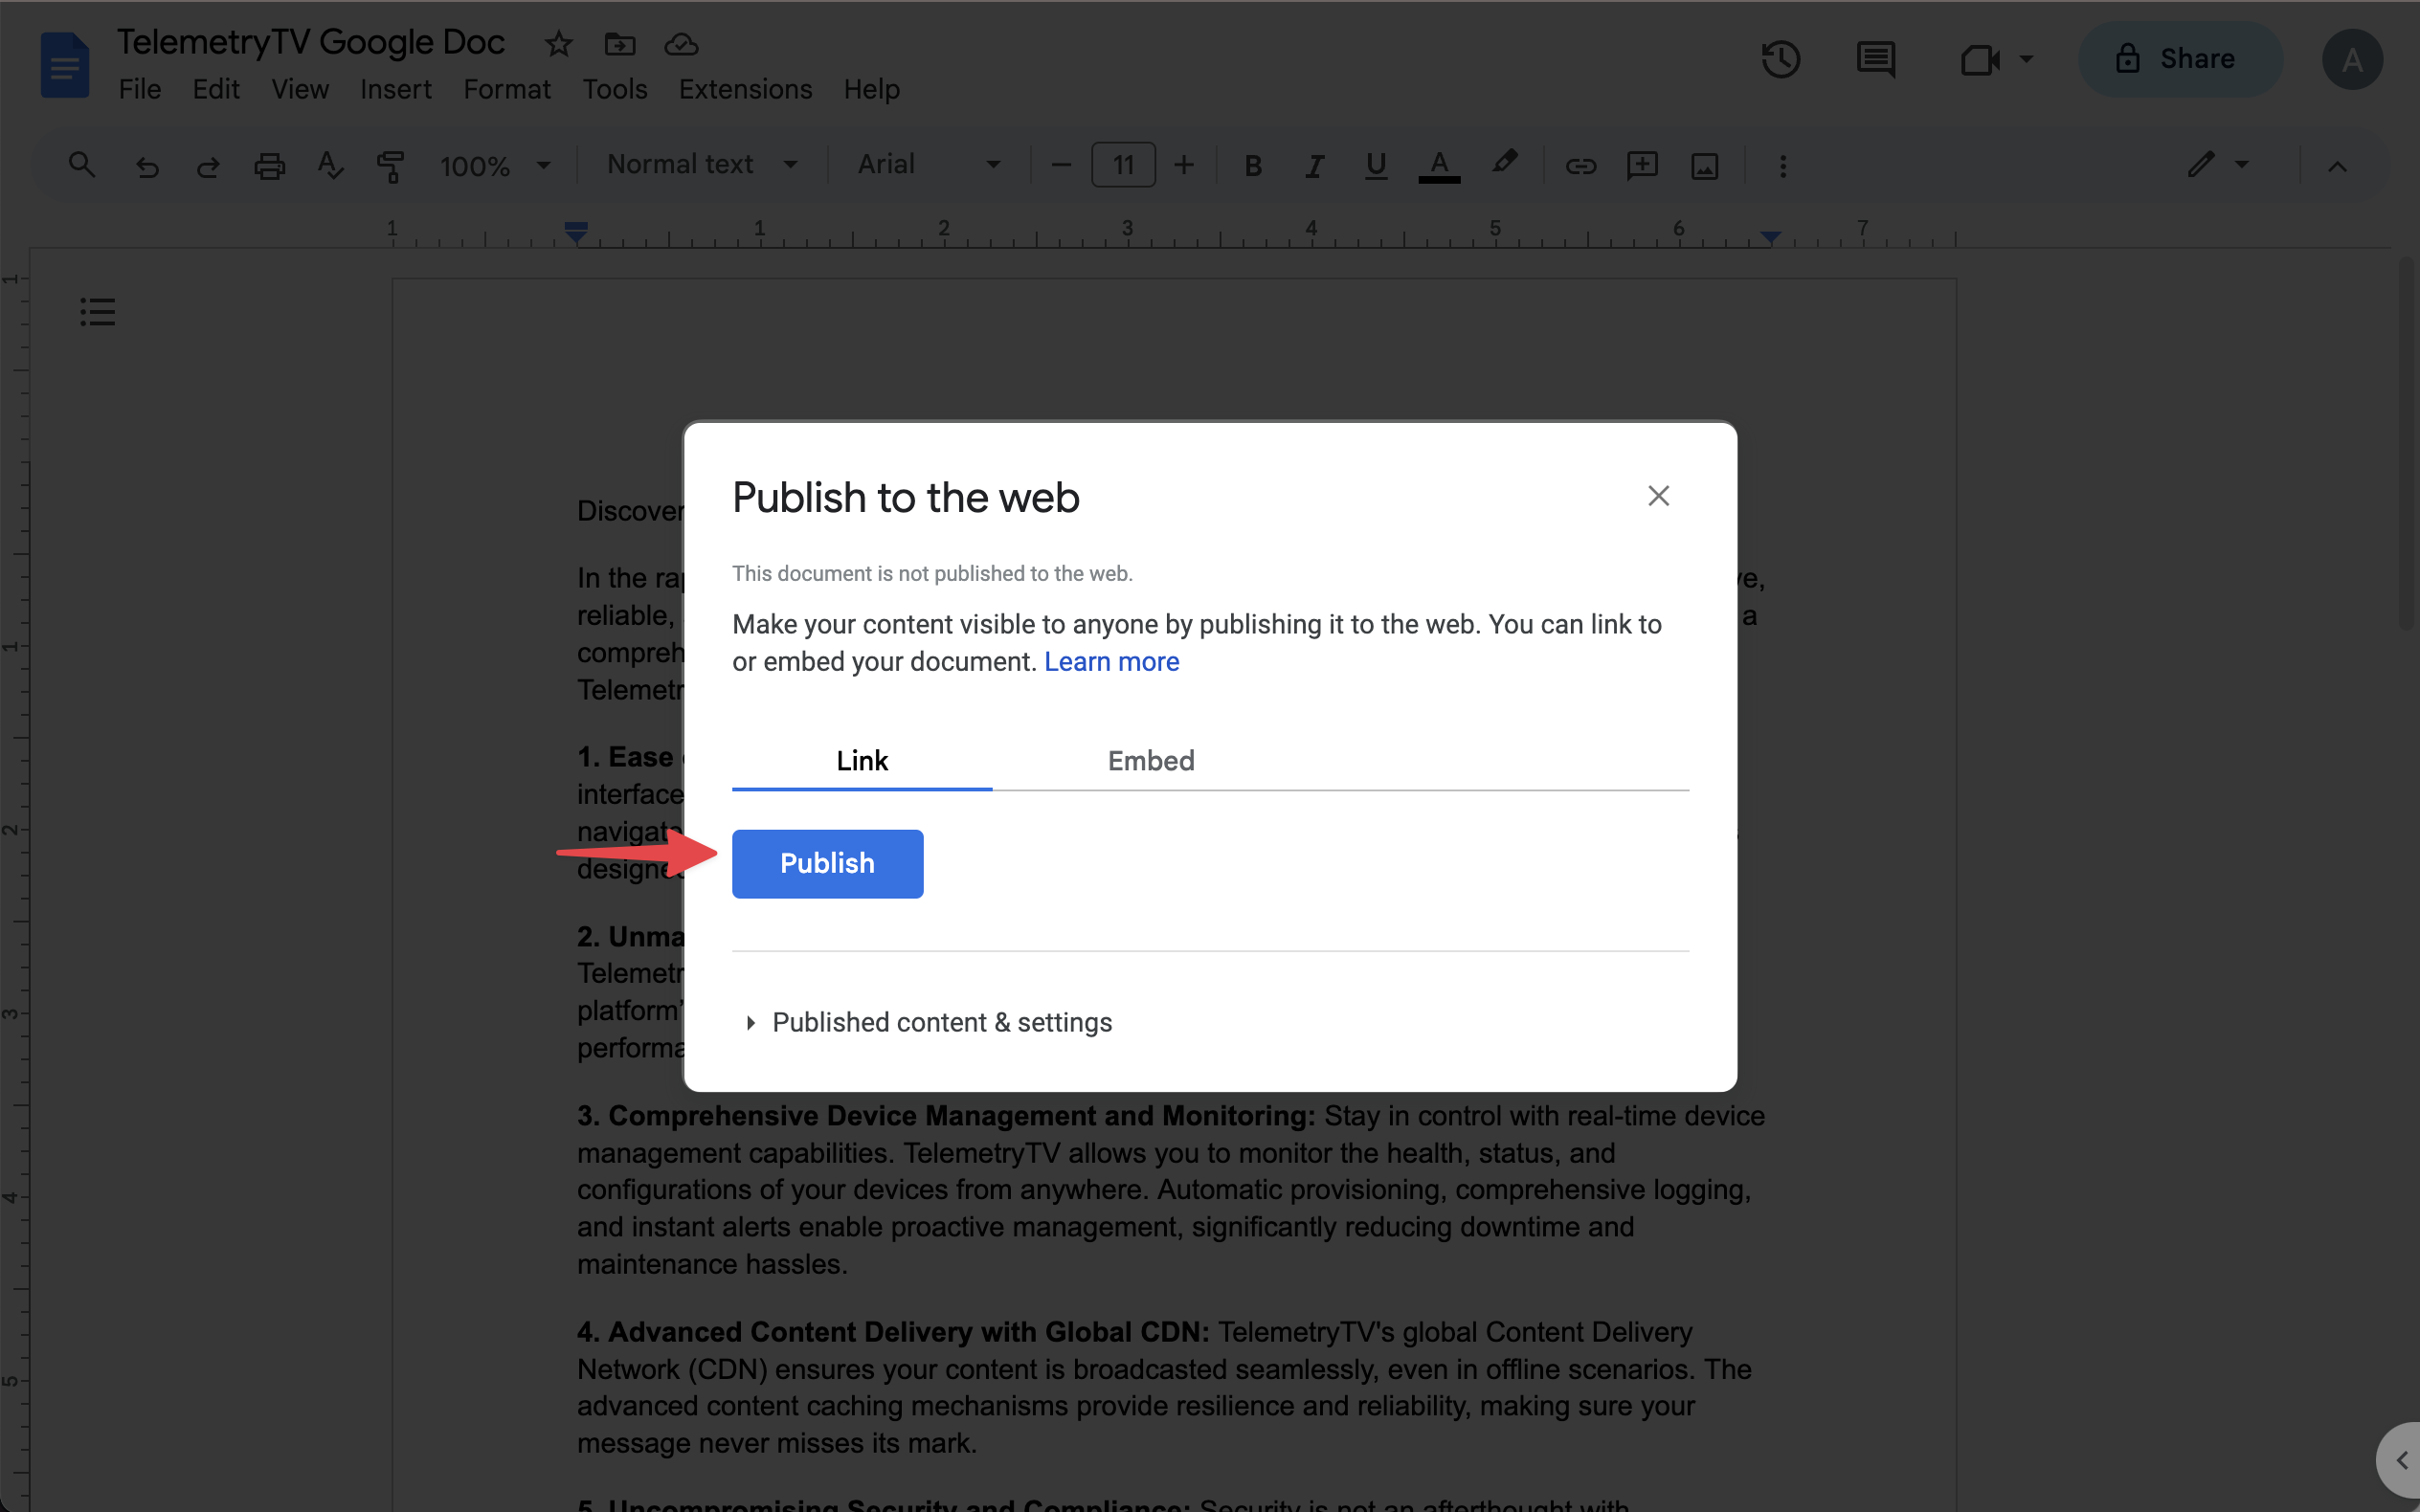Viewport: 2420px width, 1512px height.
Task: Follow the Learn more link
Action: [1111, 662]
